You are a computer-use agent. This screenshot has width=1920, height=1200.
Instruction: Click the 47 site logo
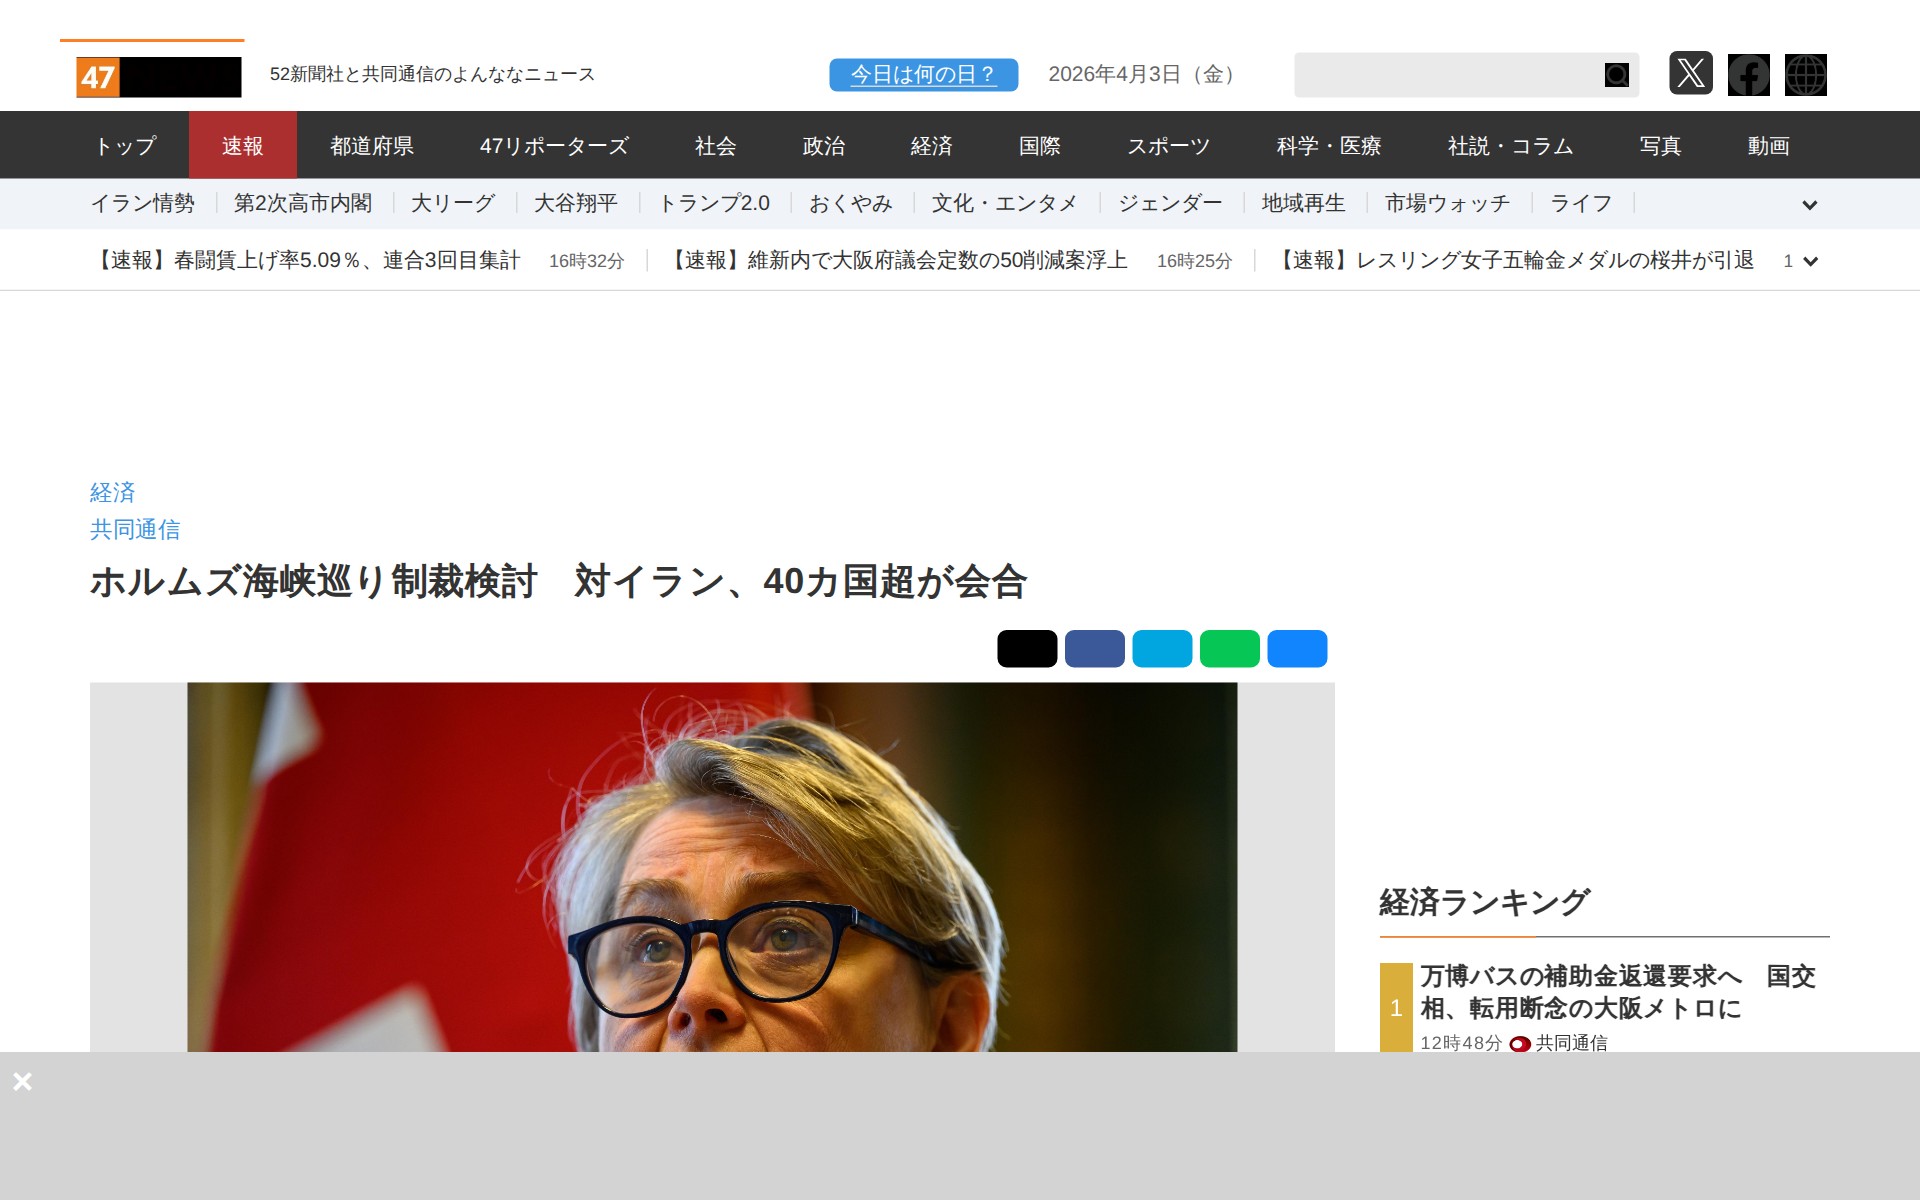click(x=159, y=77)
